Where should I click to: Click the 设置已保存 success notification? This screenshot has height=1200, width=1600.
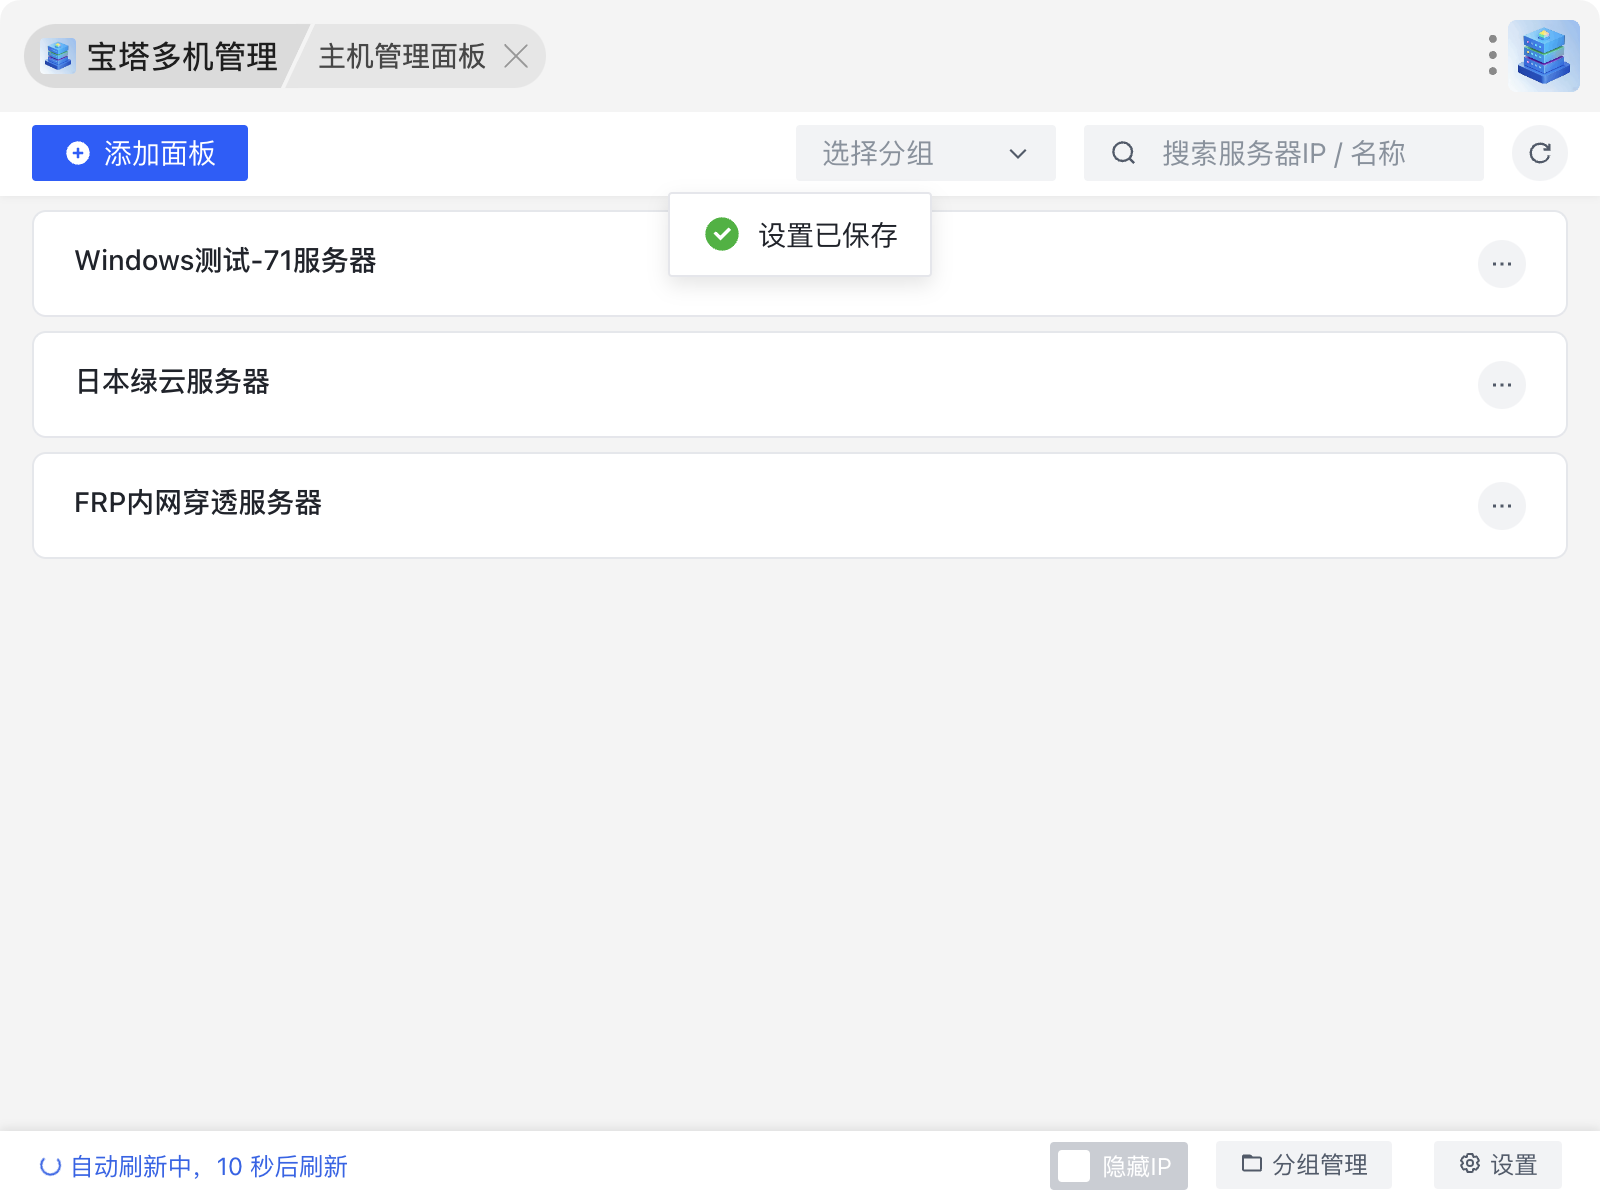click(x=800, y=235)
